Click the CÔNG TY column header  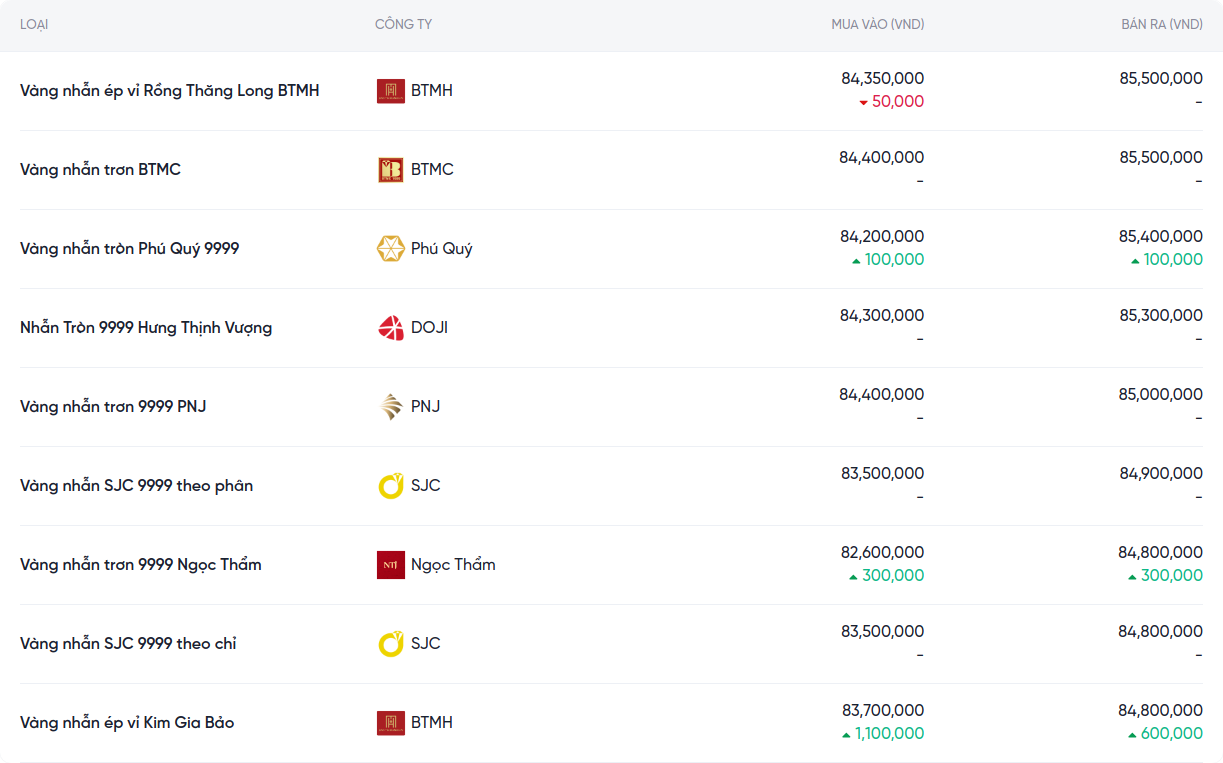pyautogui.click(x=403, y=24)
